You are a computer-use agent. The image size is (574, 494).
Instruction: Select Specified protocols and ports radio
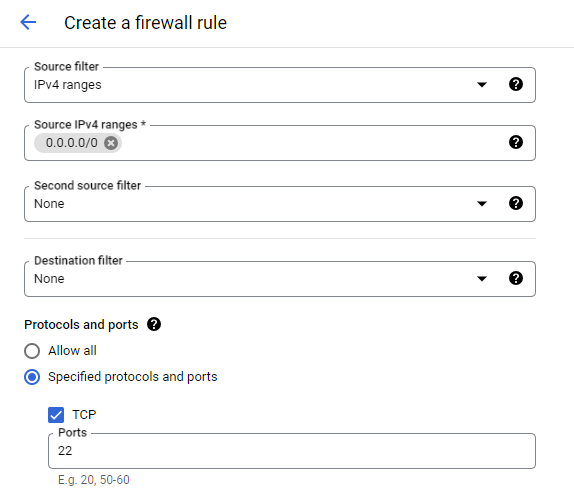32,377
